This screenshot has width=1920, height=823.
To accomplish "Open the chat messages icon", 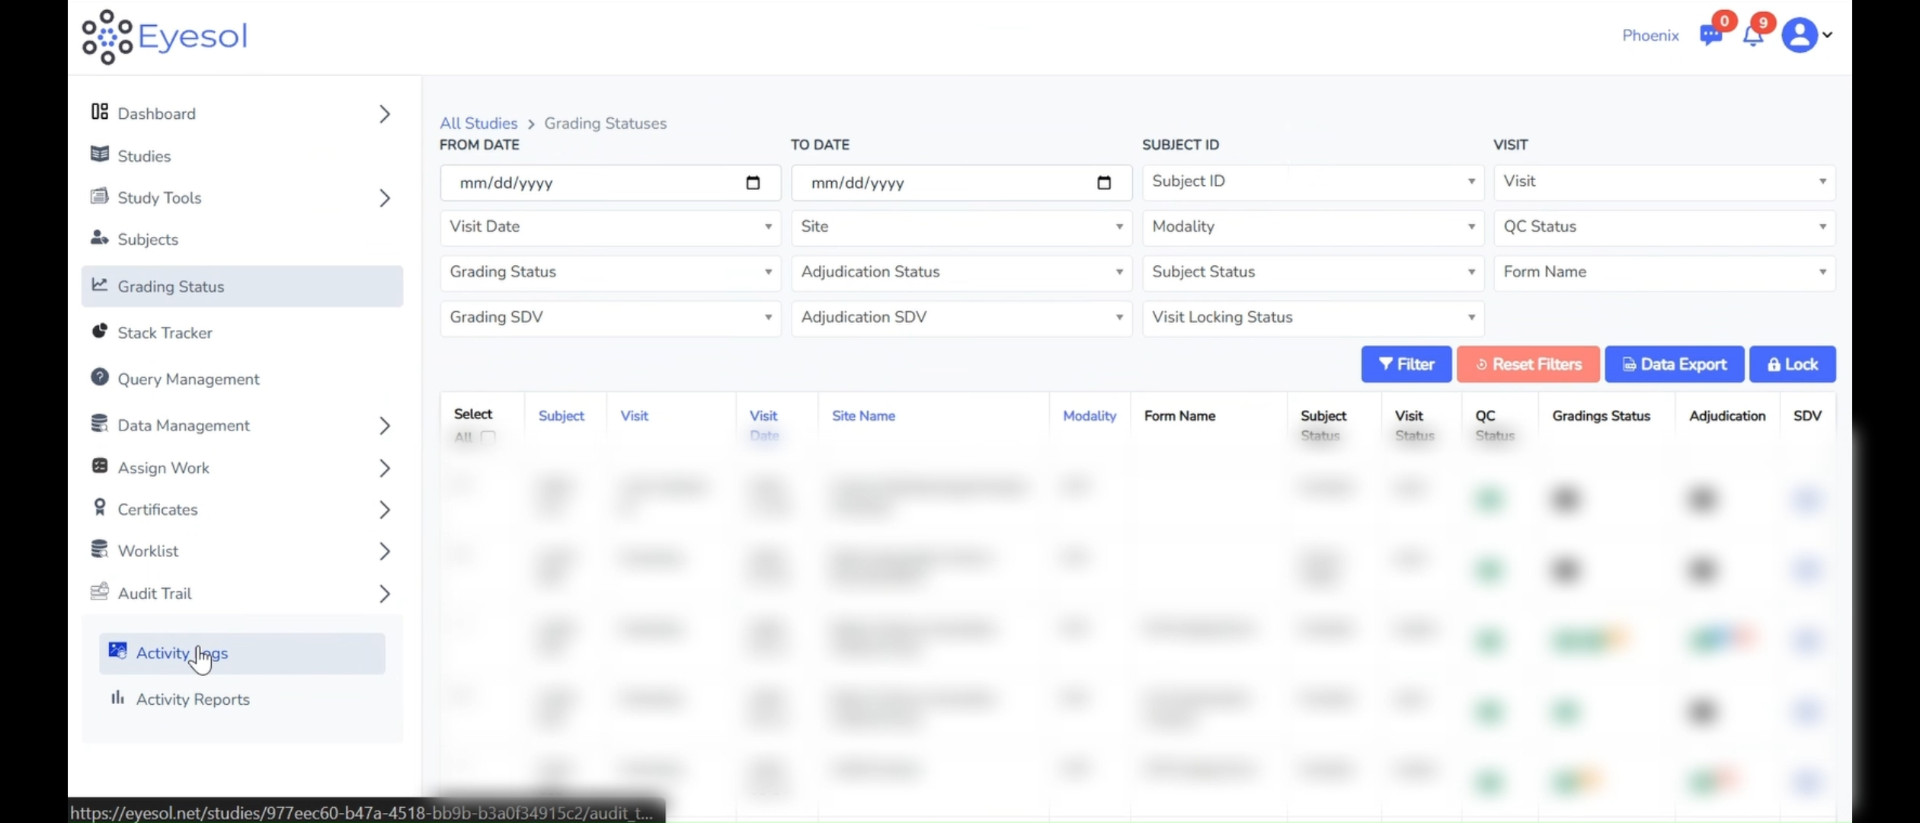I will (x=1710, y=36).
